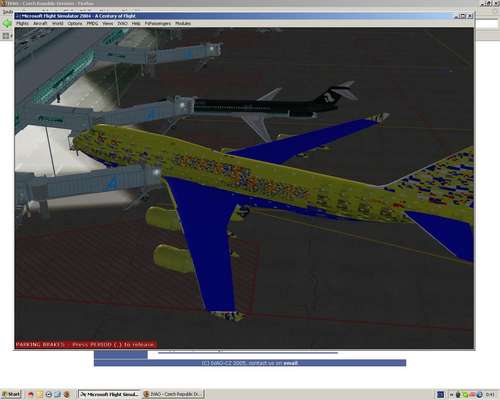
Task: Click the red quick launch icon
Action: coord(31,395)
